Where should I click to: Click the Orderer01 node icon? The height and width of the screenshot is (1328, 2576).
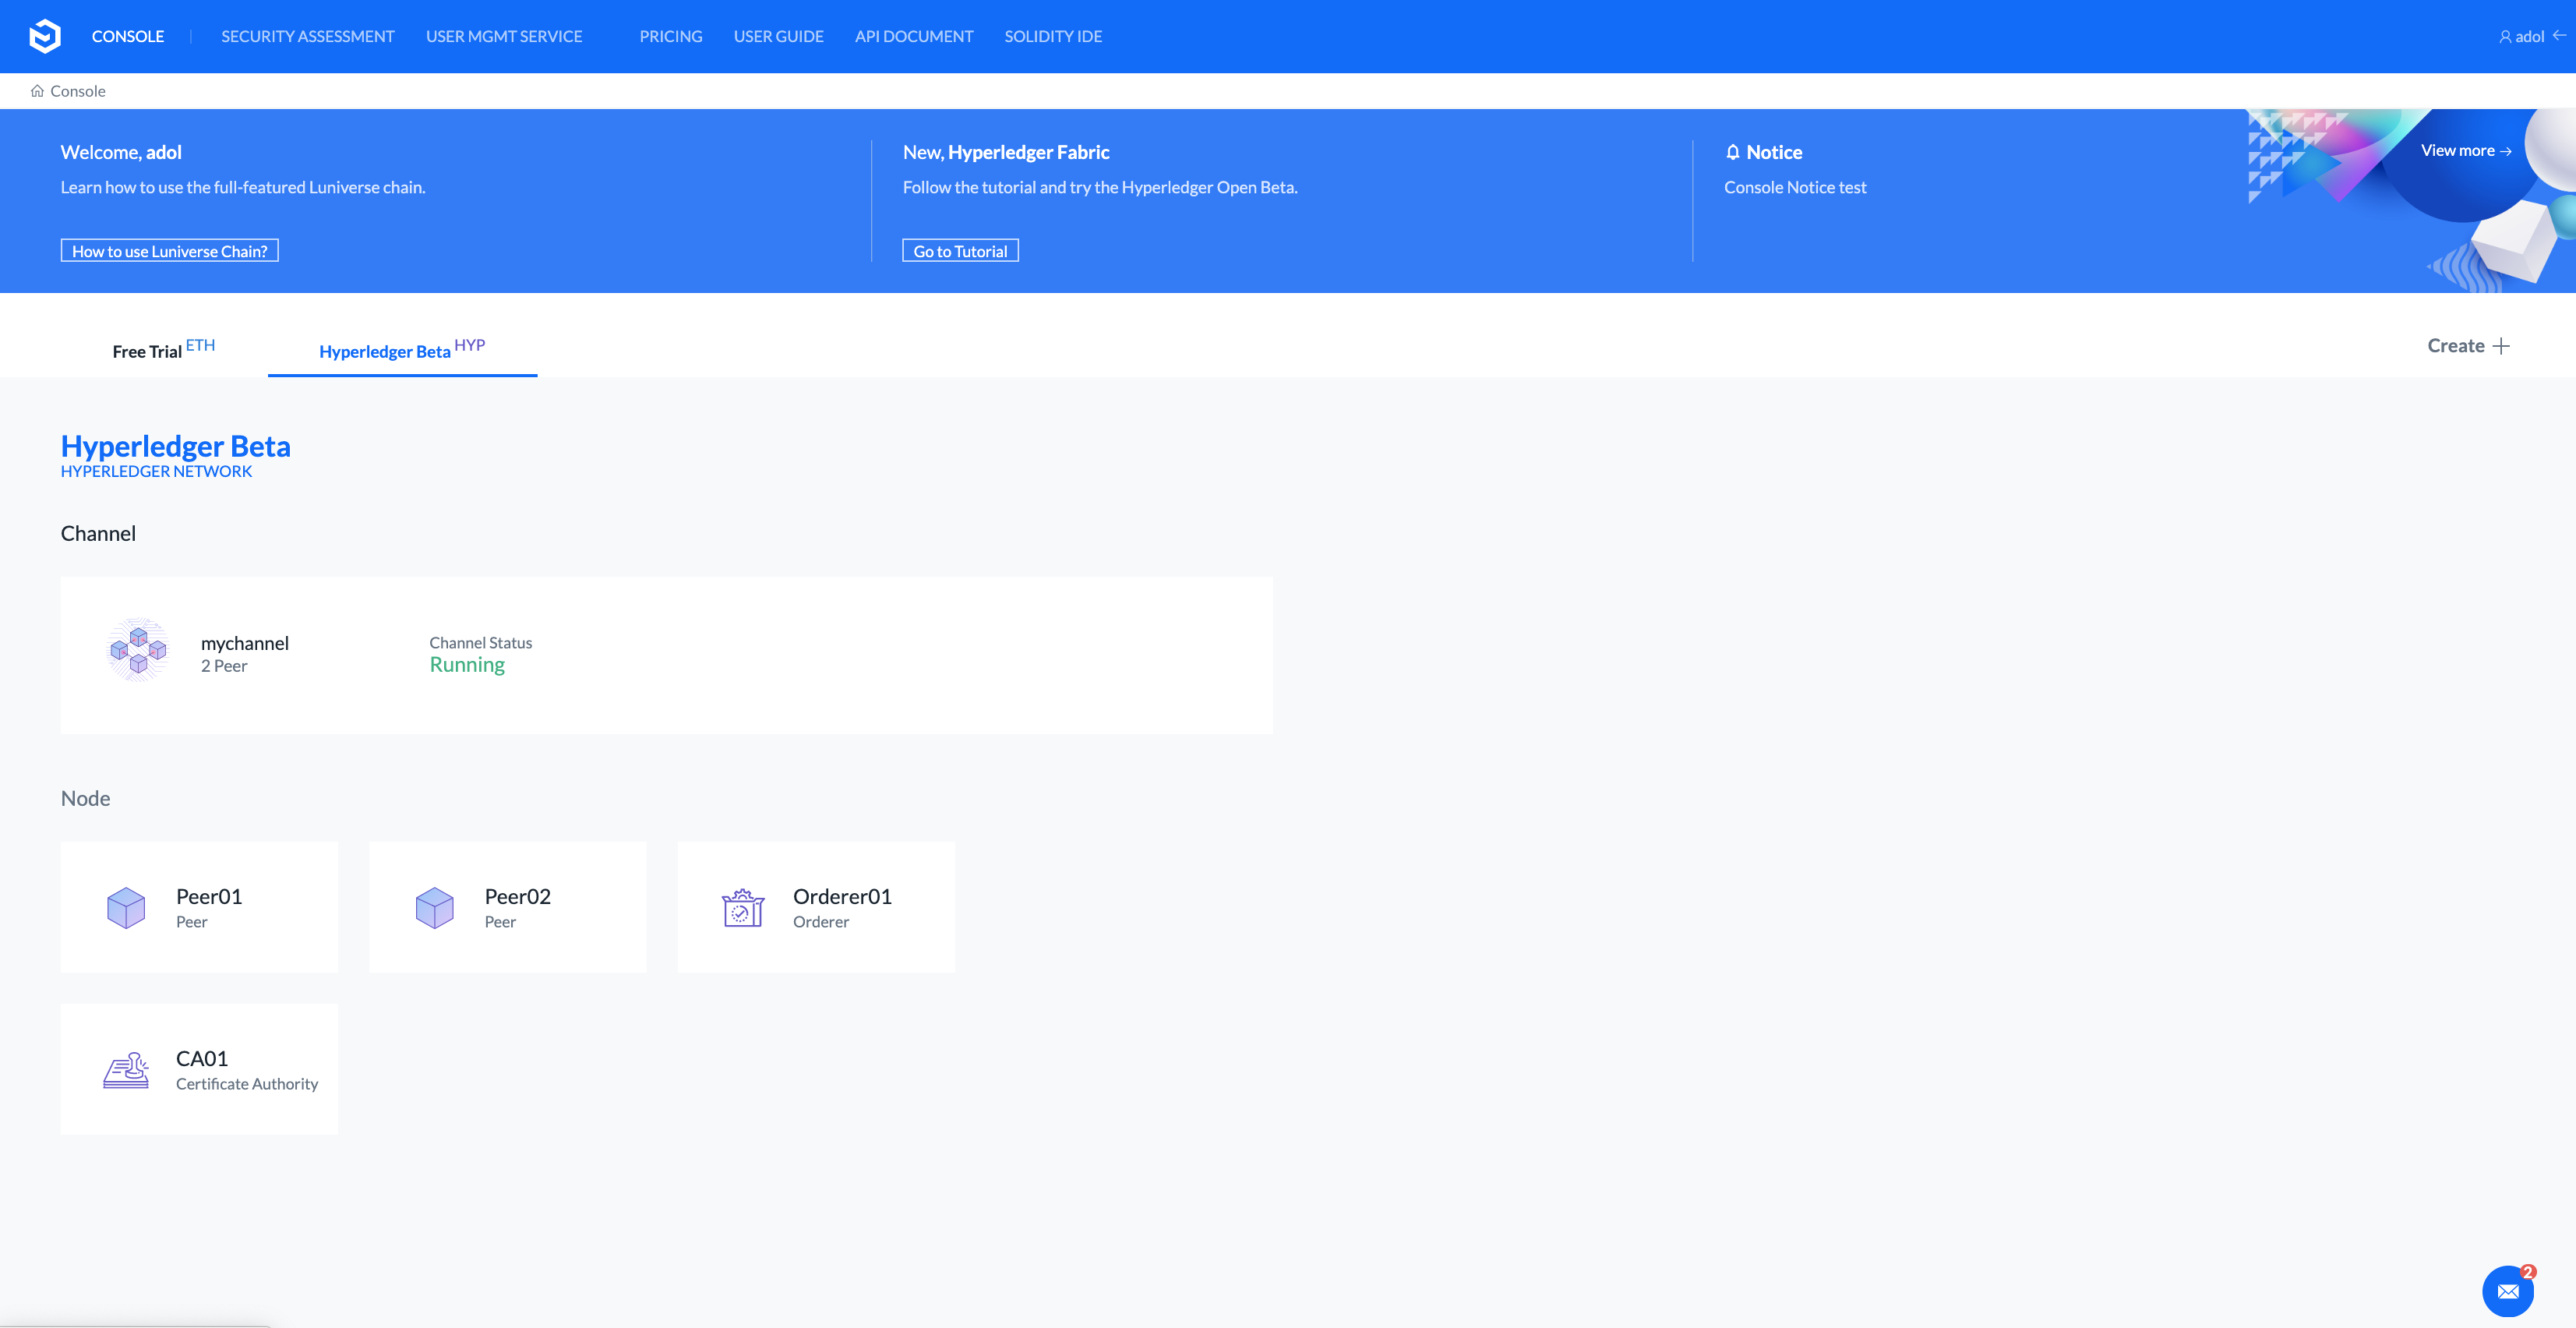pyautogui.click(x=743, y=908)
